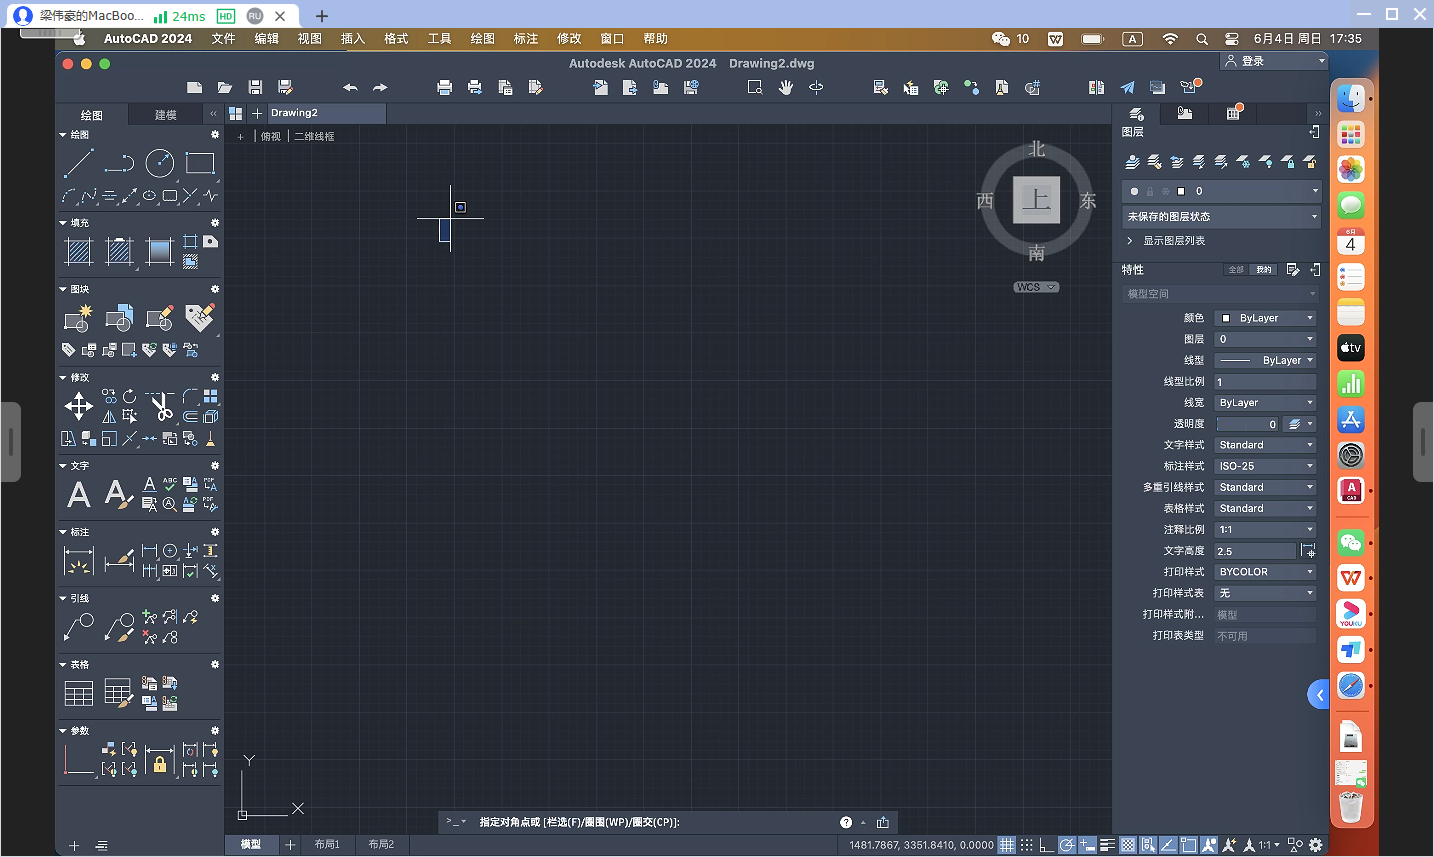Viewport: 1434px width, 857px height.
Task: Toggle object snap in status bar
Action: coord(1189,845)
